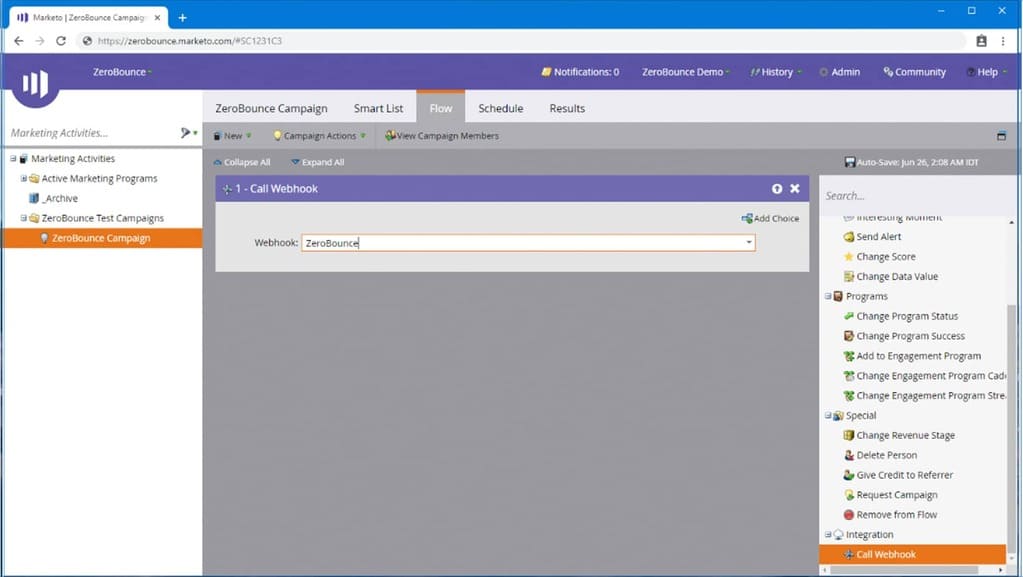Collapse ZeroBounce Test Campaigns folder
The width and height of the screenshot is (1023, 577).
[23, 218]
